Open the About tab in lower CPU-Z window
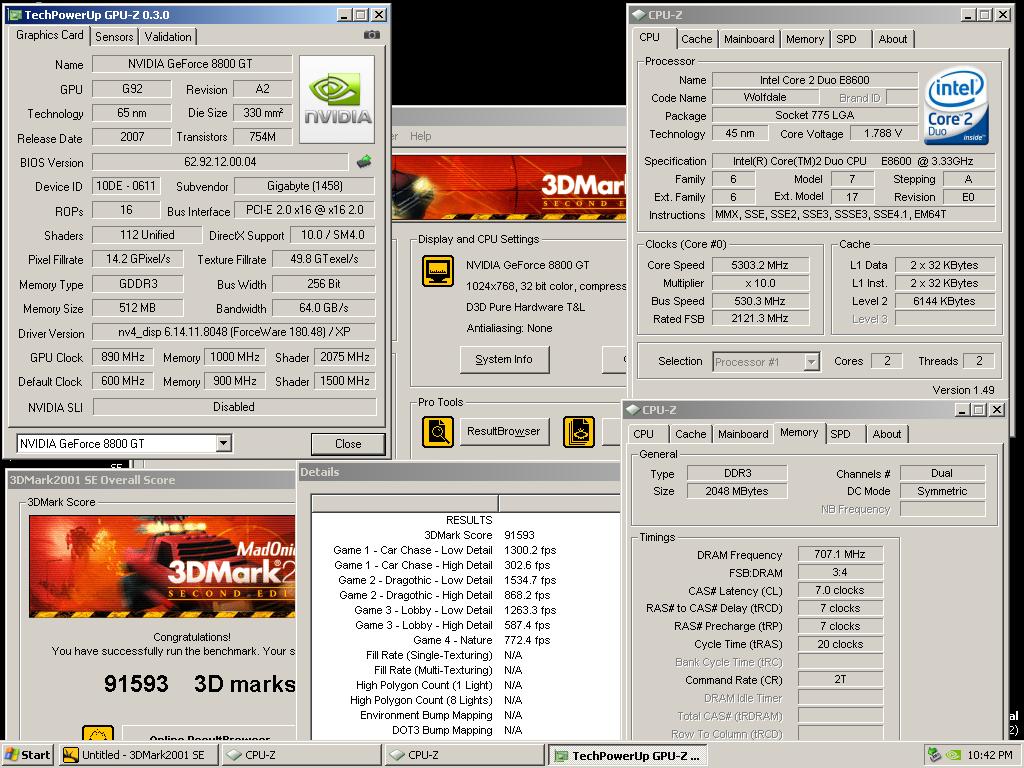The image size is (1024, 768). [x=886, y=434]
